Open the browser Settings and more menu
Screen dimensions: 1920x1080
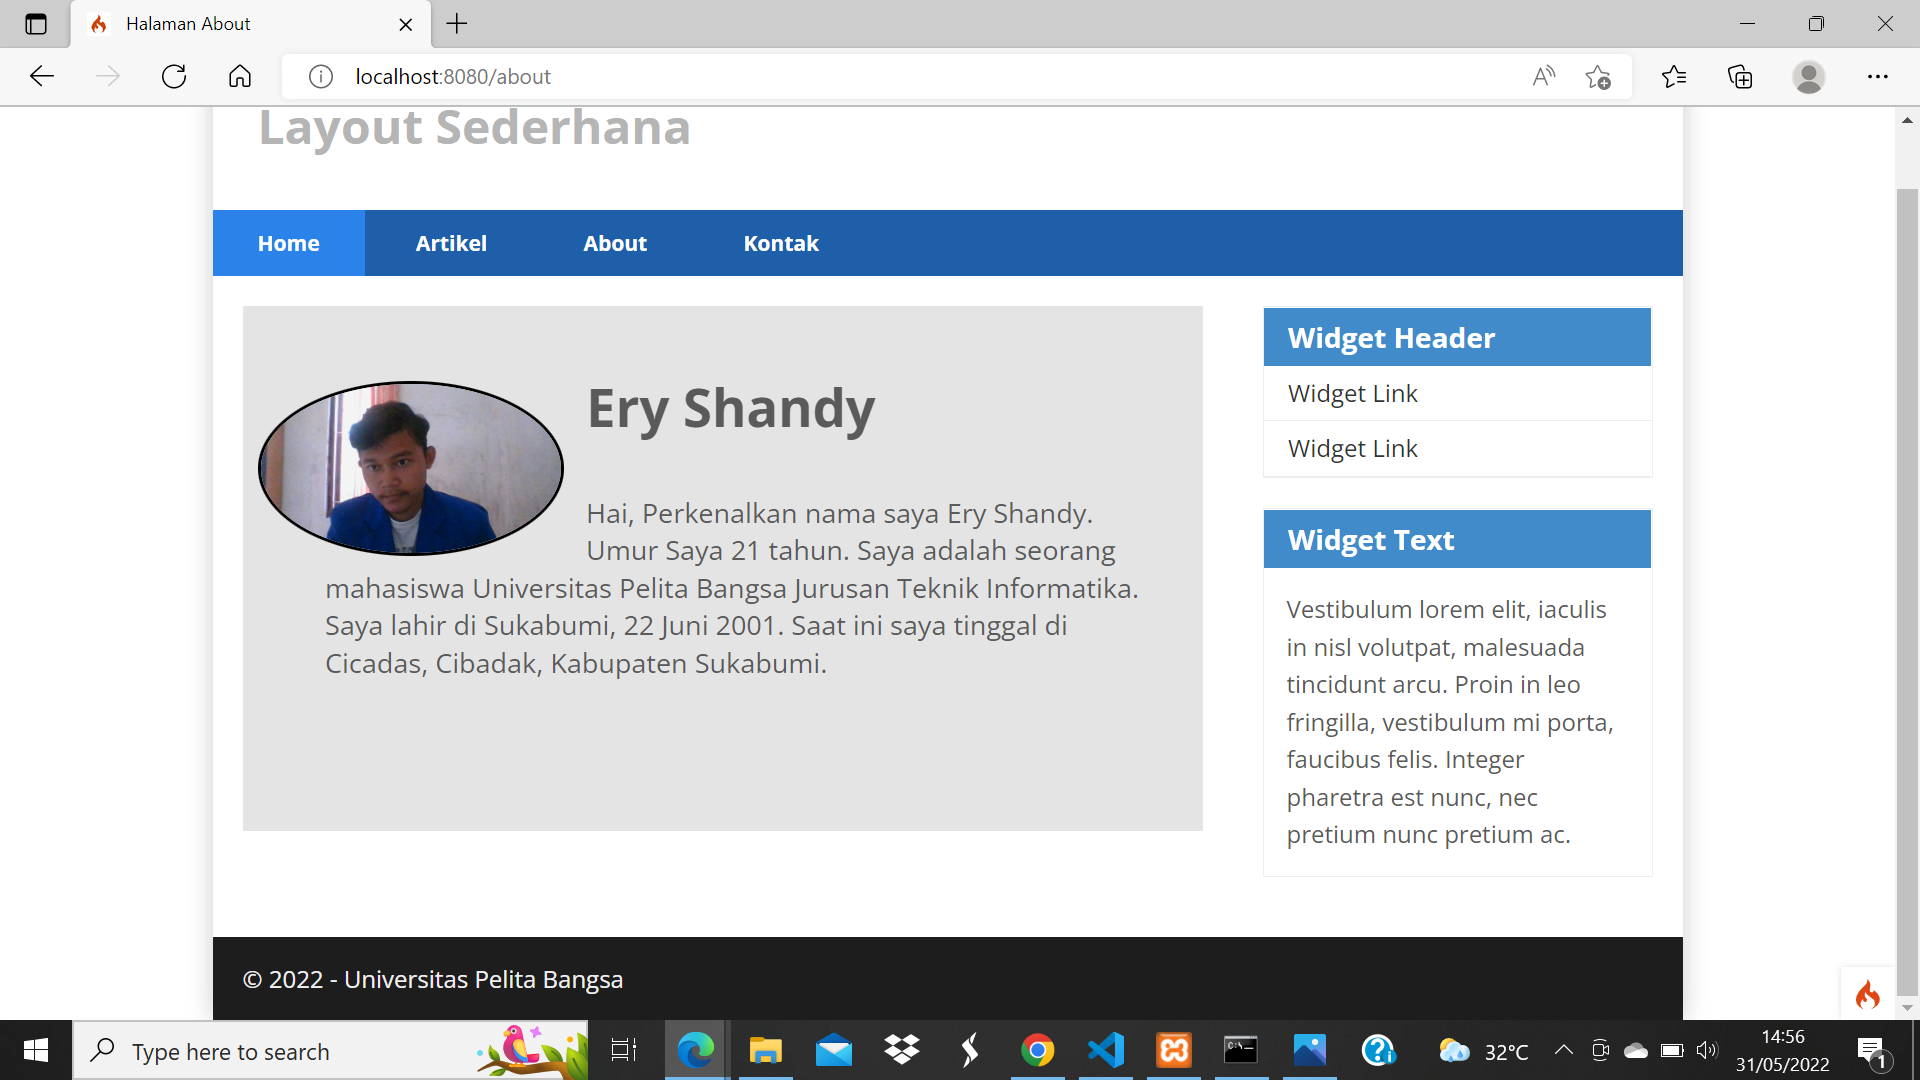[1878, 76]
